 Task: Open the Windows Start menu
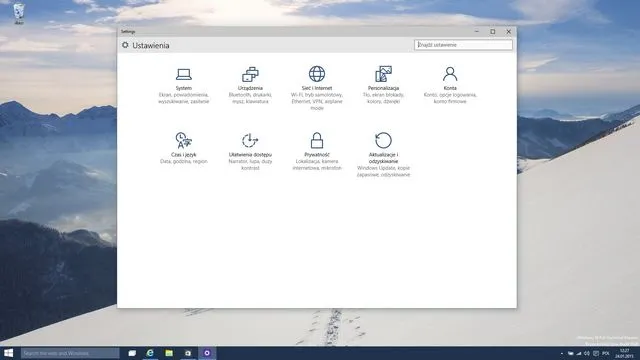pyautogui.click(x=9, y=353)
